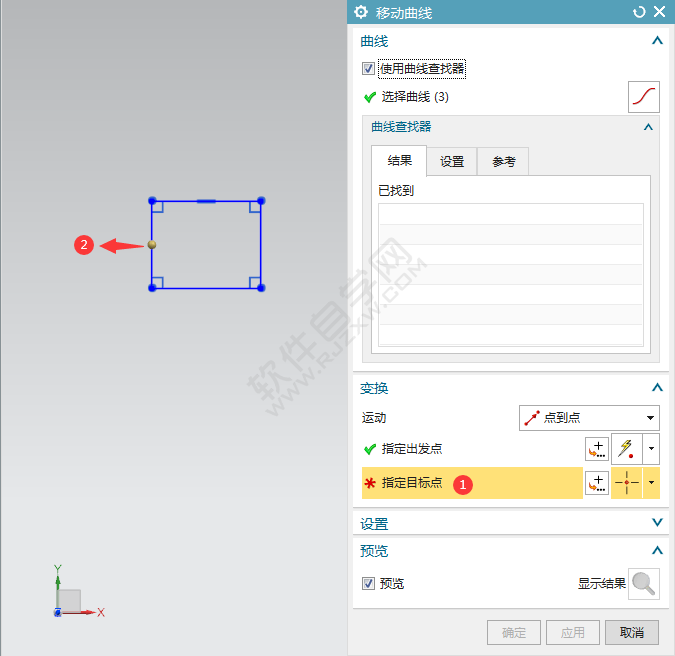Click the 应用 button
This screenshot has width=675, height=656.
click(573, 632)
